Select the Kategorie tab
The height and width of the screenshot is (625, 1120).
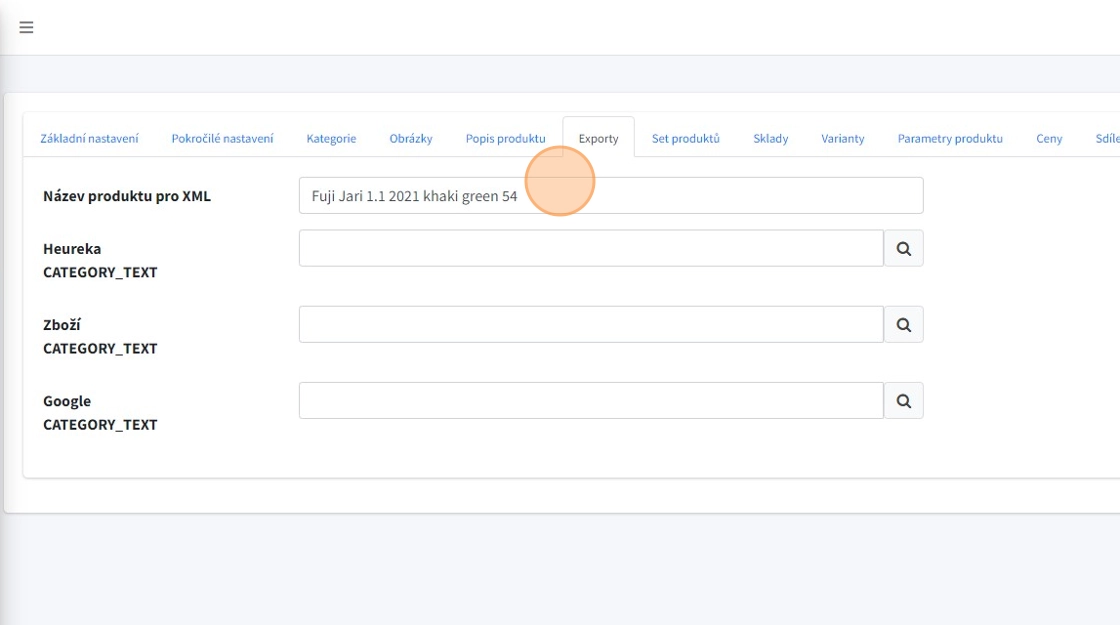coord(331,138)
